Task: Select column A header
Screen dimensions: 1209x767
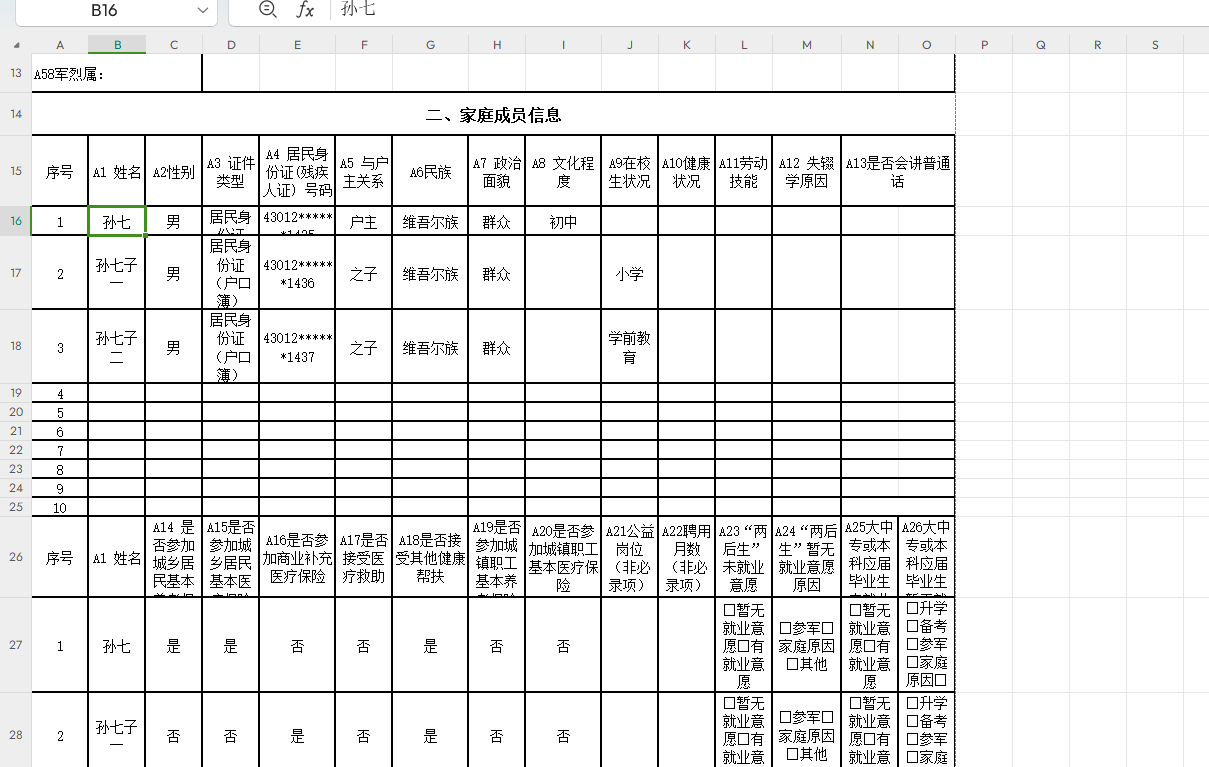Action: click(60, 45)
